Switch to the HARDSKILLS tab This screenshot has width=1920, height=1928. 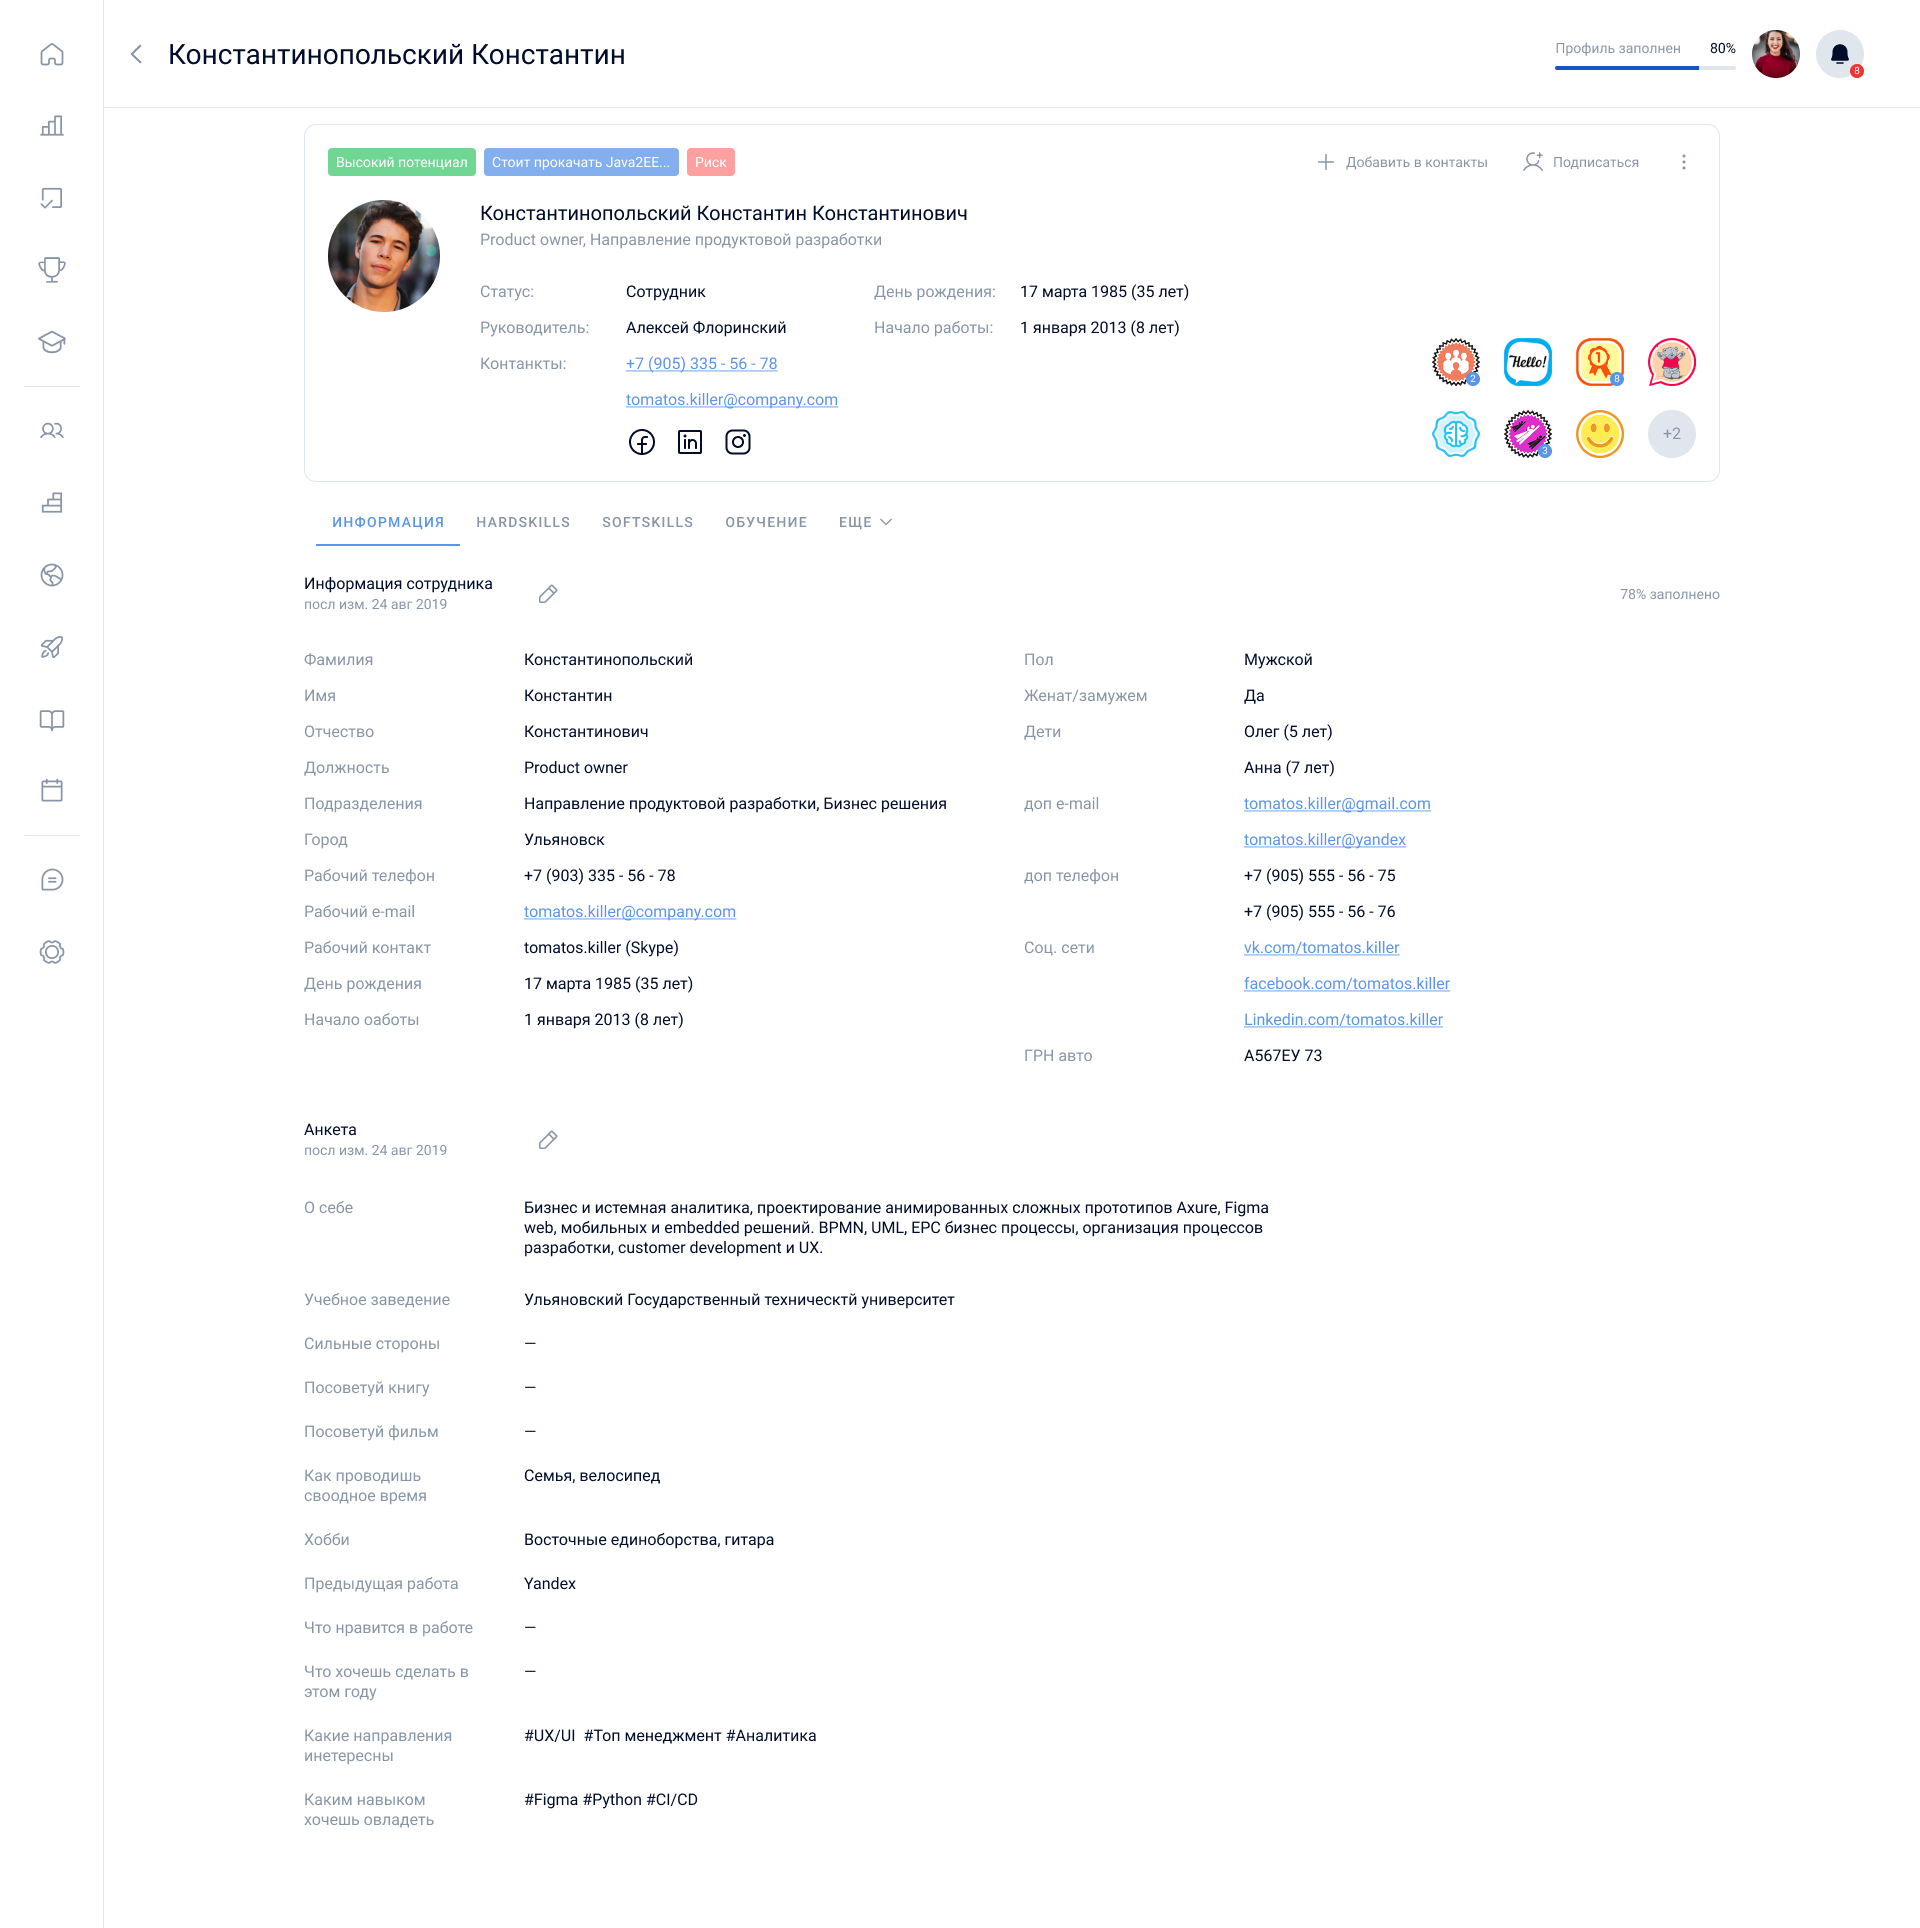point(523,522)
